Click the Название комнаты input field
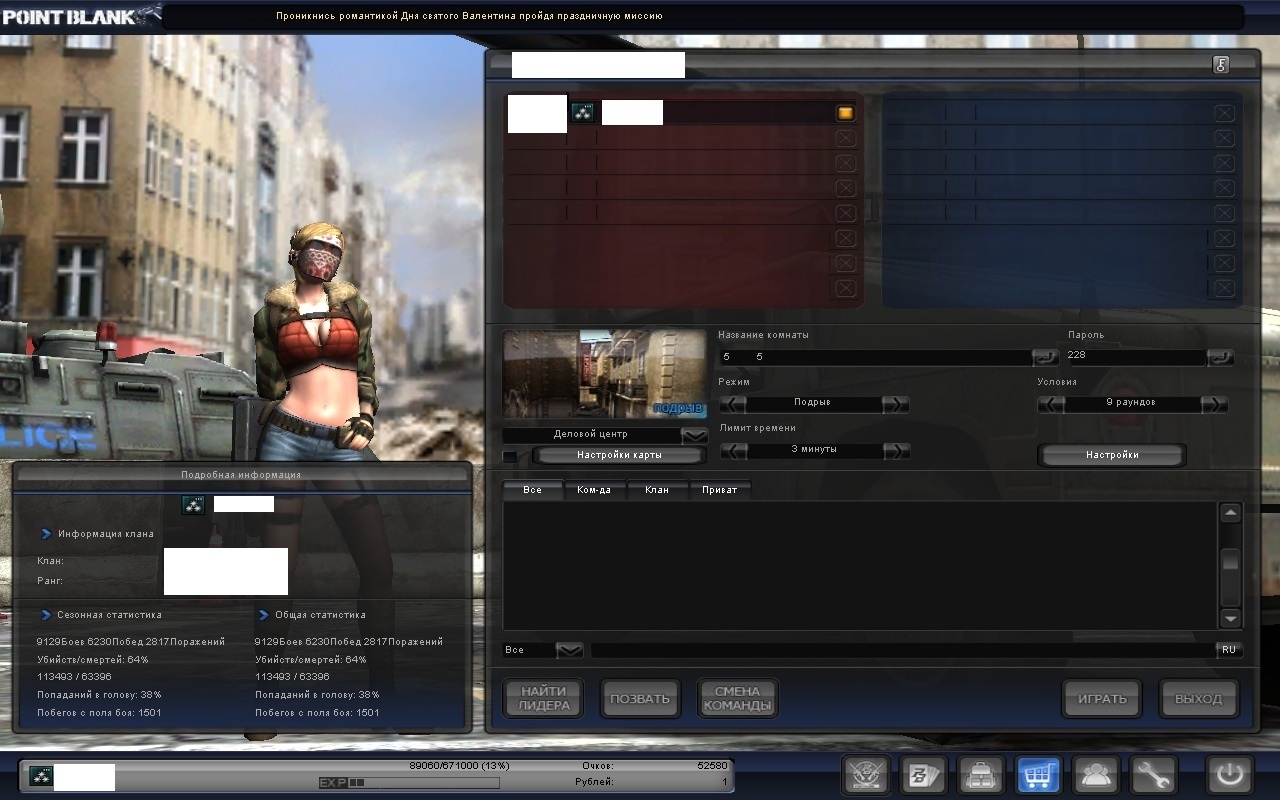The width and height of the screenshot is (1280, 800). coord(876,357)
